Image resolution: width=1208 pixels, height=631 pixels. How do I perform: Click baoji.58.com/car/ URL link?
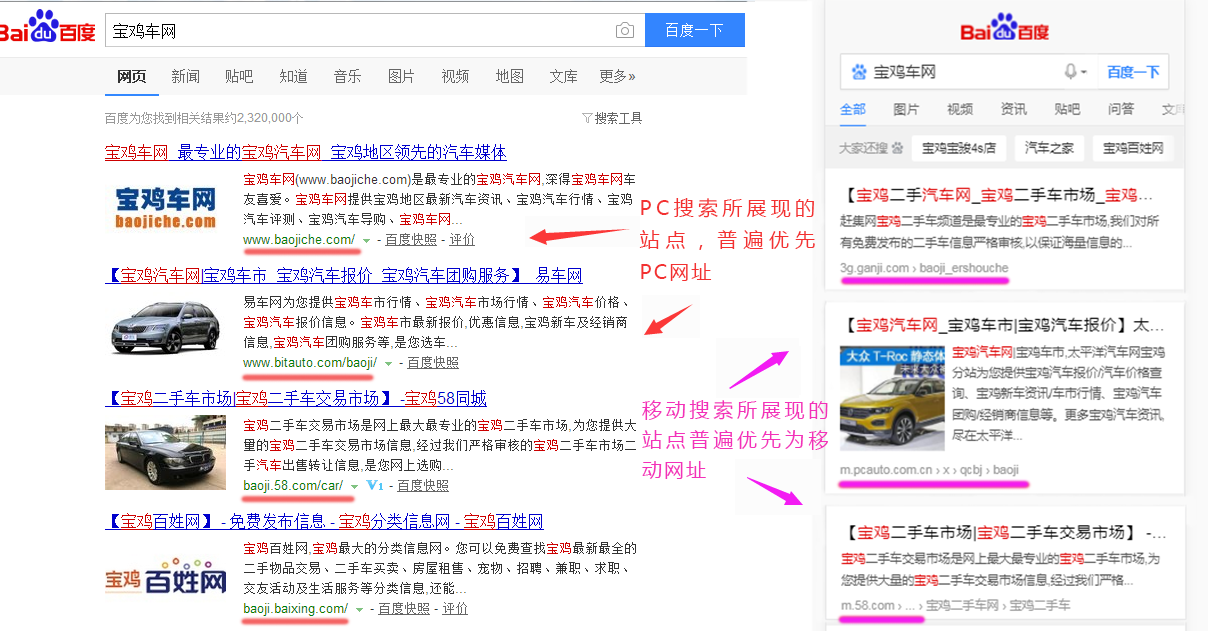293,486
